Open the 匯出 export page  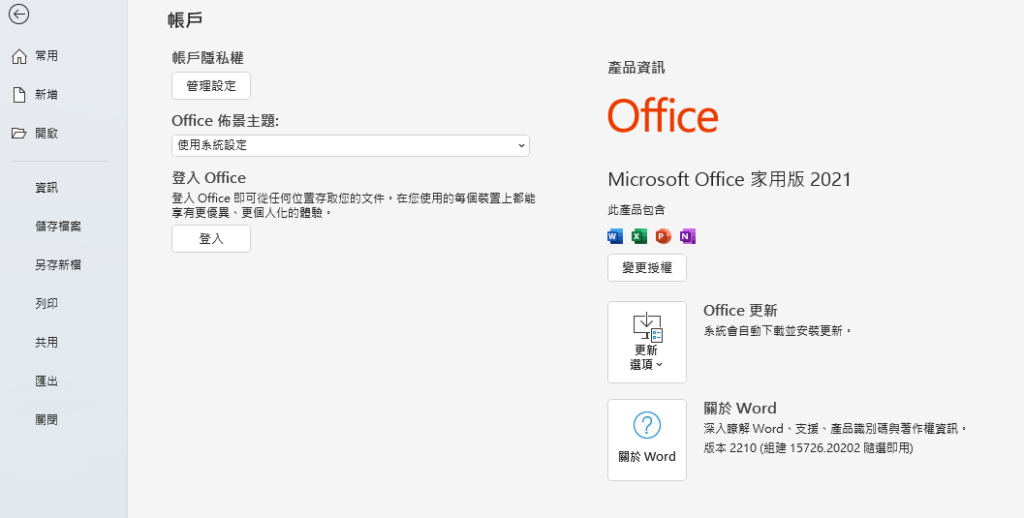46,381
